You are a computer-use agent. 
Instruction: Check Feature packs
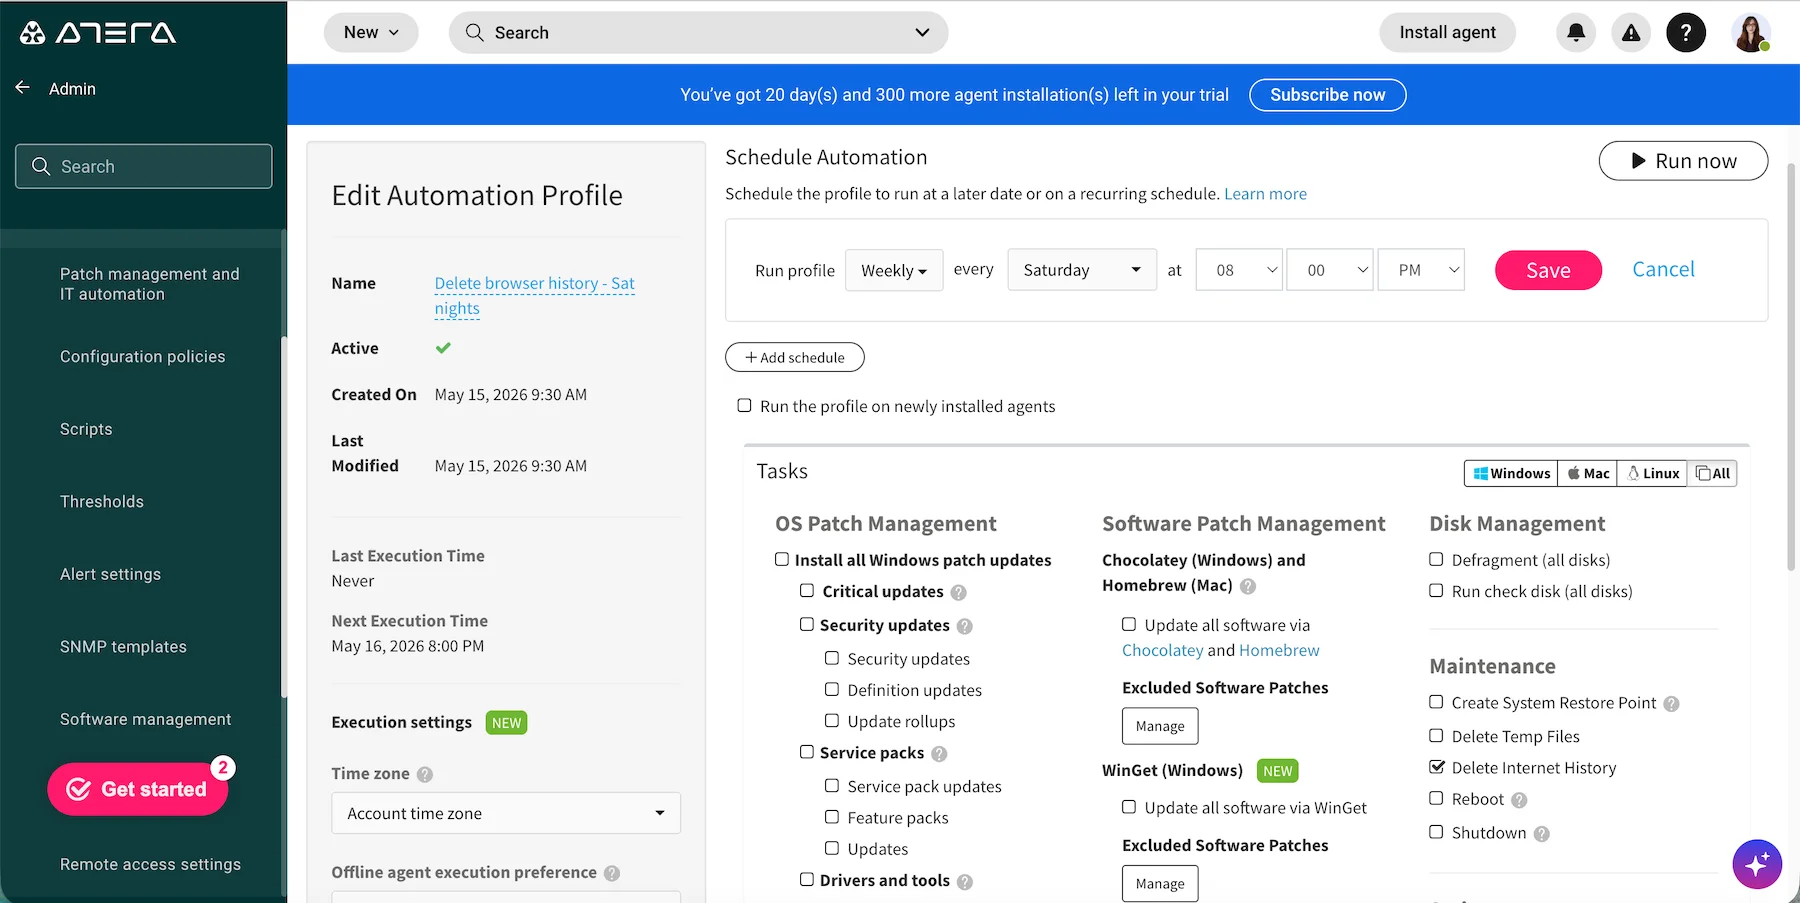tap(832, 816)
